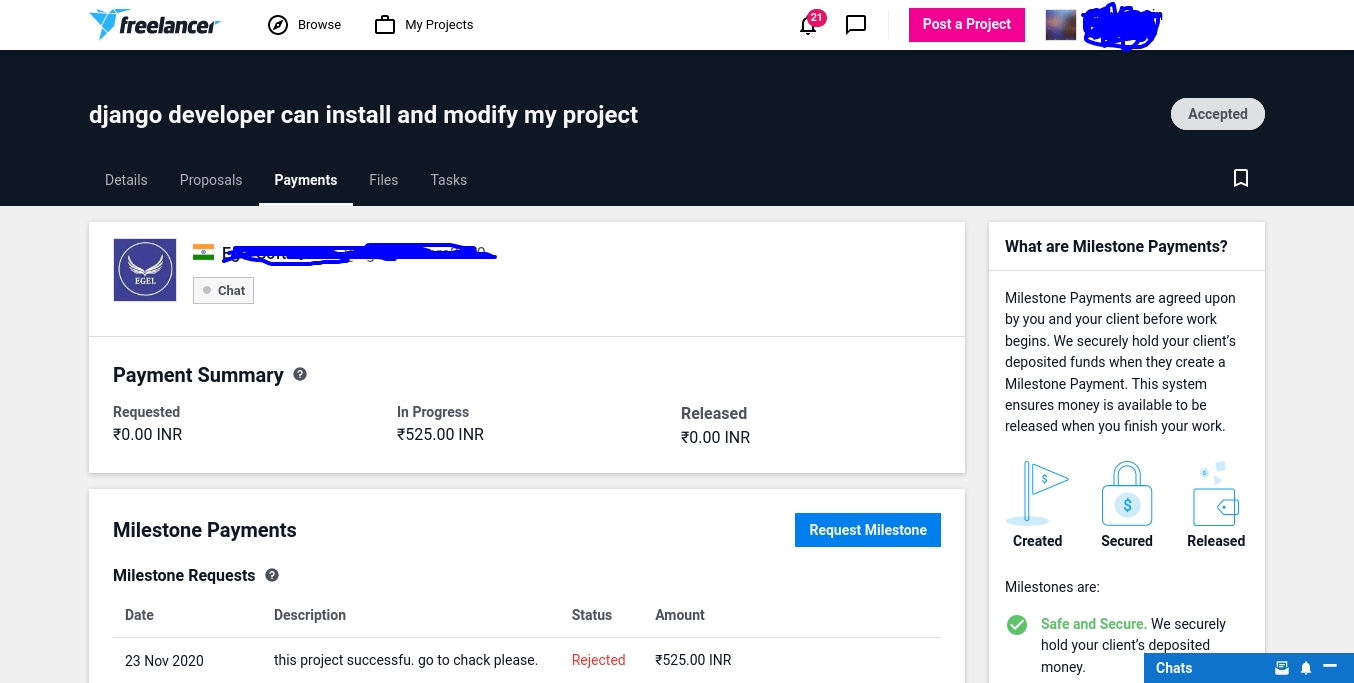Click the Freelancer logo in the header
This screenshot has width=1354, height=683.
154,25
